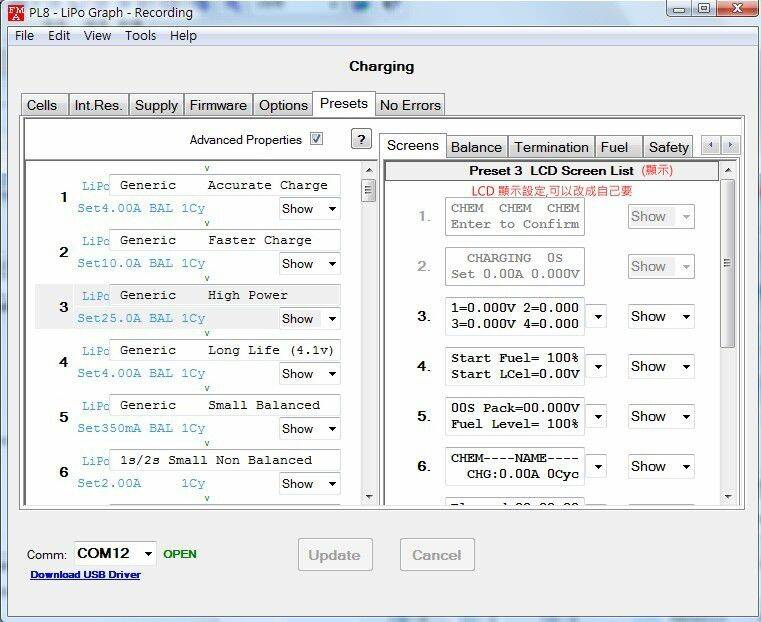Toggle the Advanced Properties checkbox
Viewport: 761px width, 622px height.
pos(316,140)
